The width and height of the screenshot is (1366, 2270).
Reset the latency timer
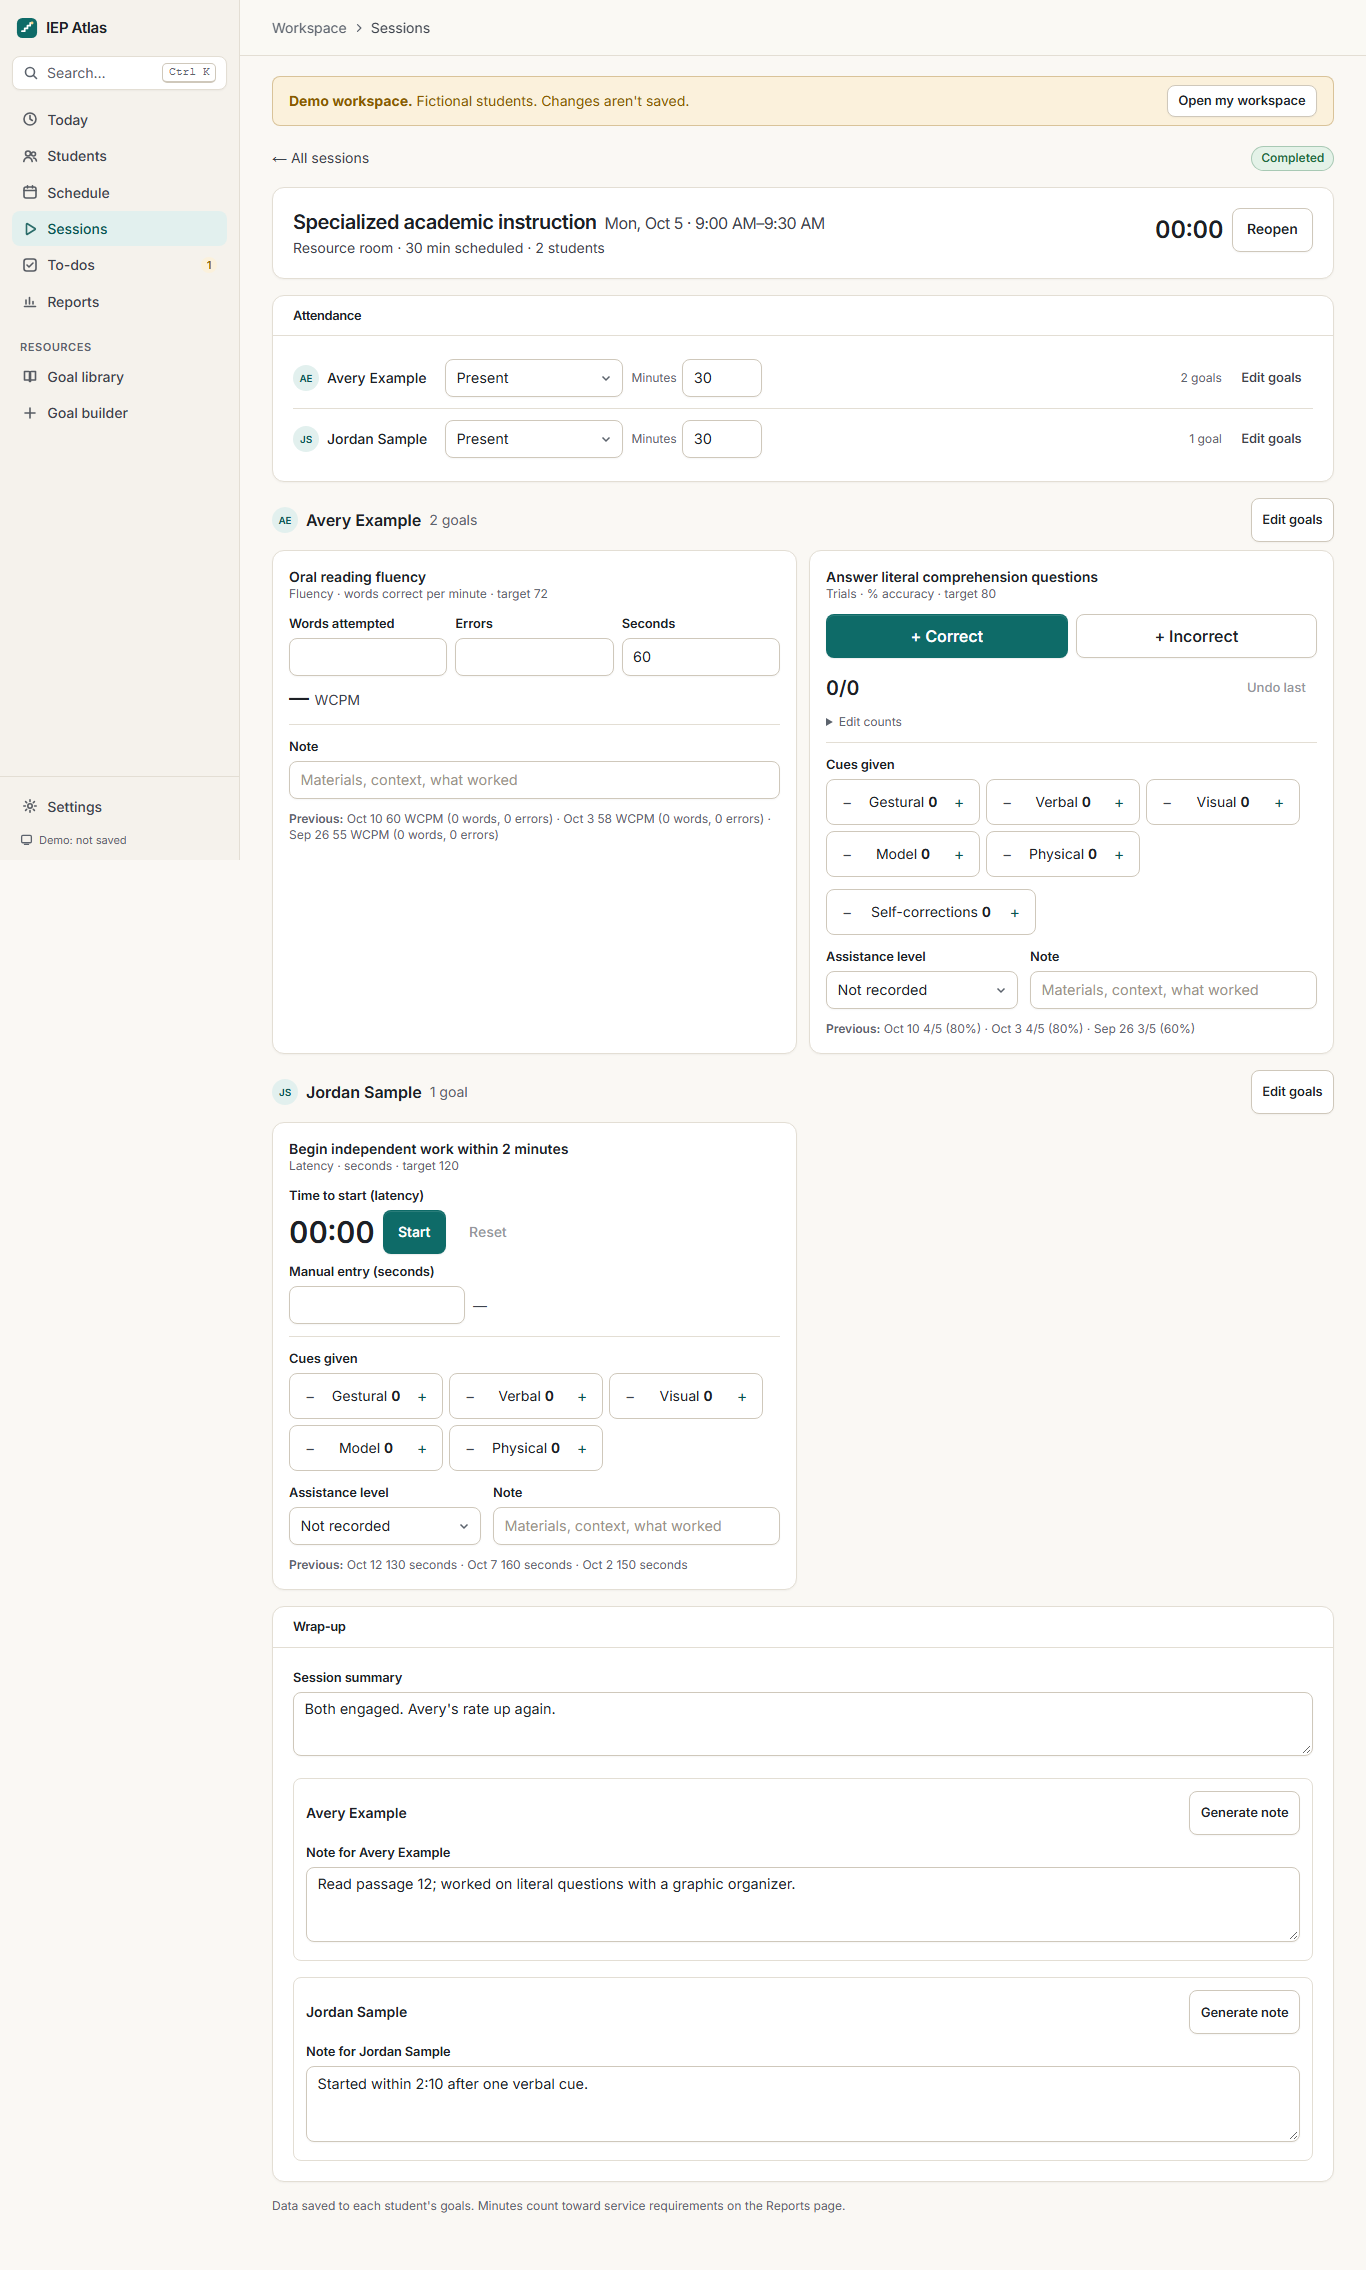pyautogui.click(x=487, y=1232)
